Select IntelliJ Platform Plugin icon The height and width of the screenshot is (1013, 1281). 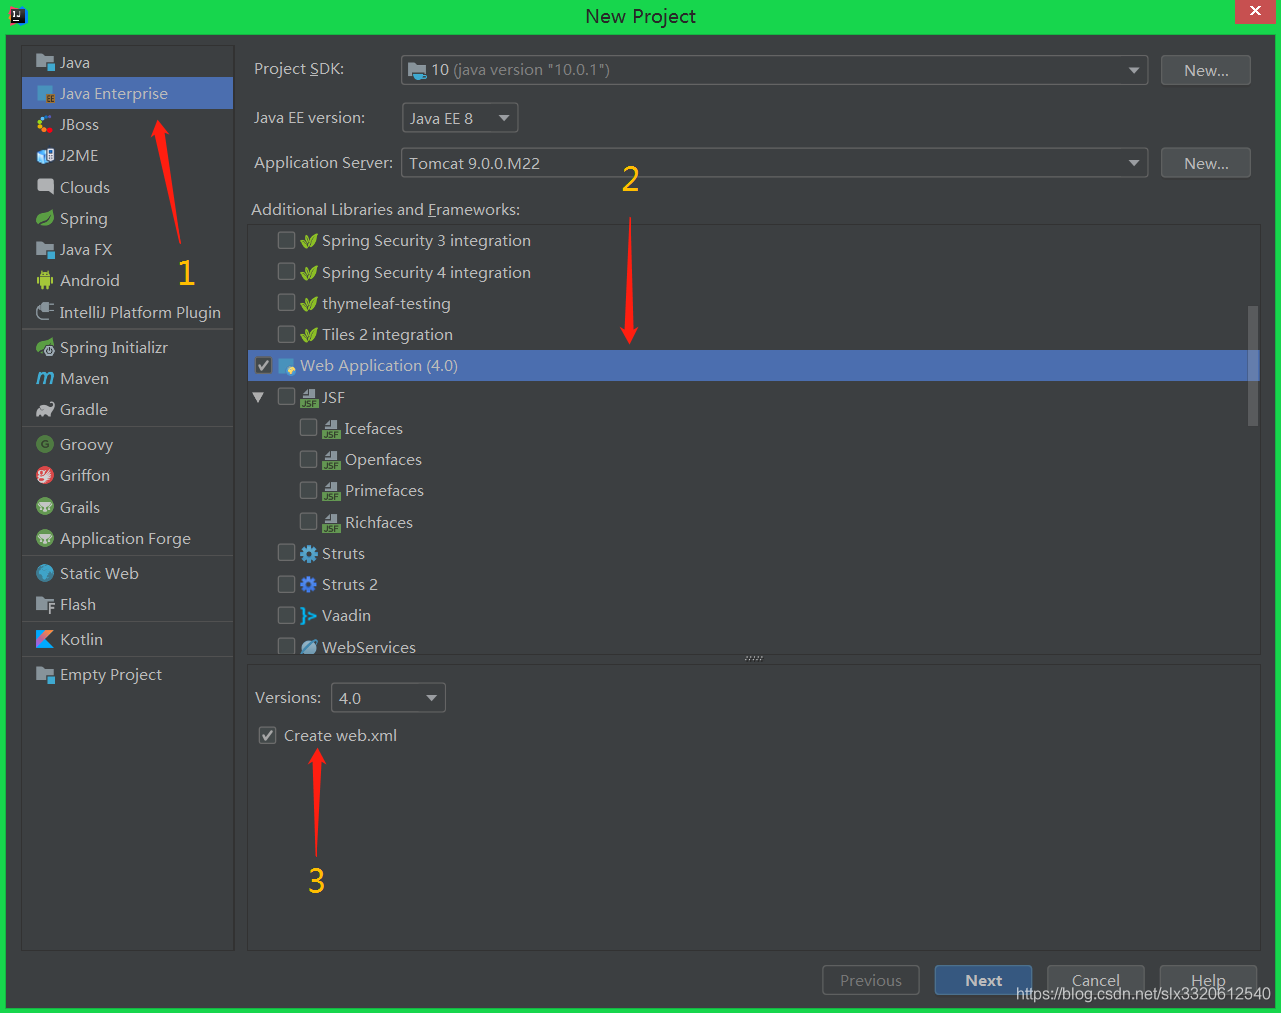[45, 312]
